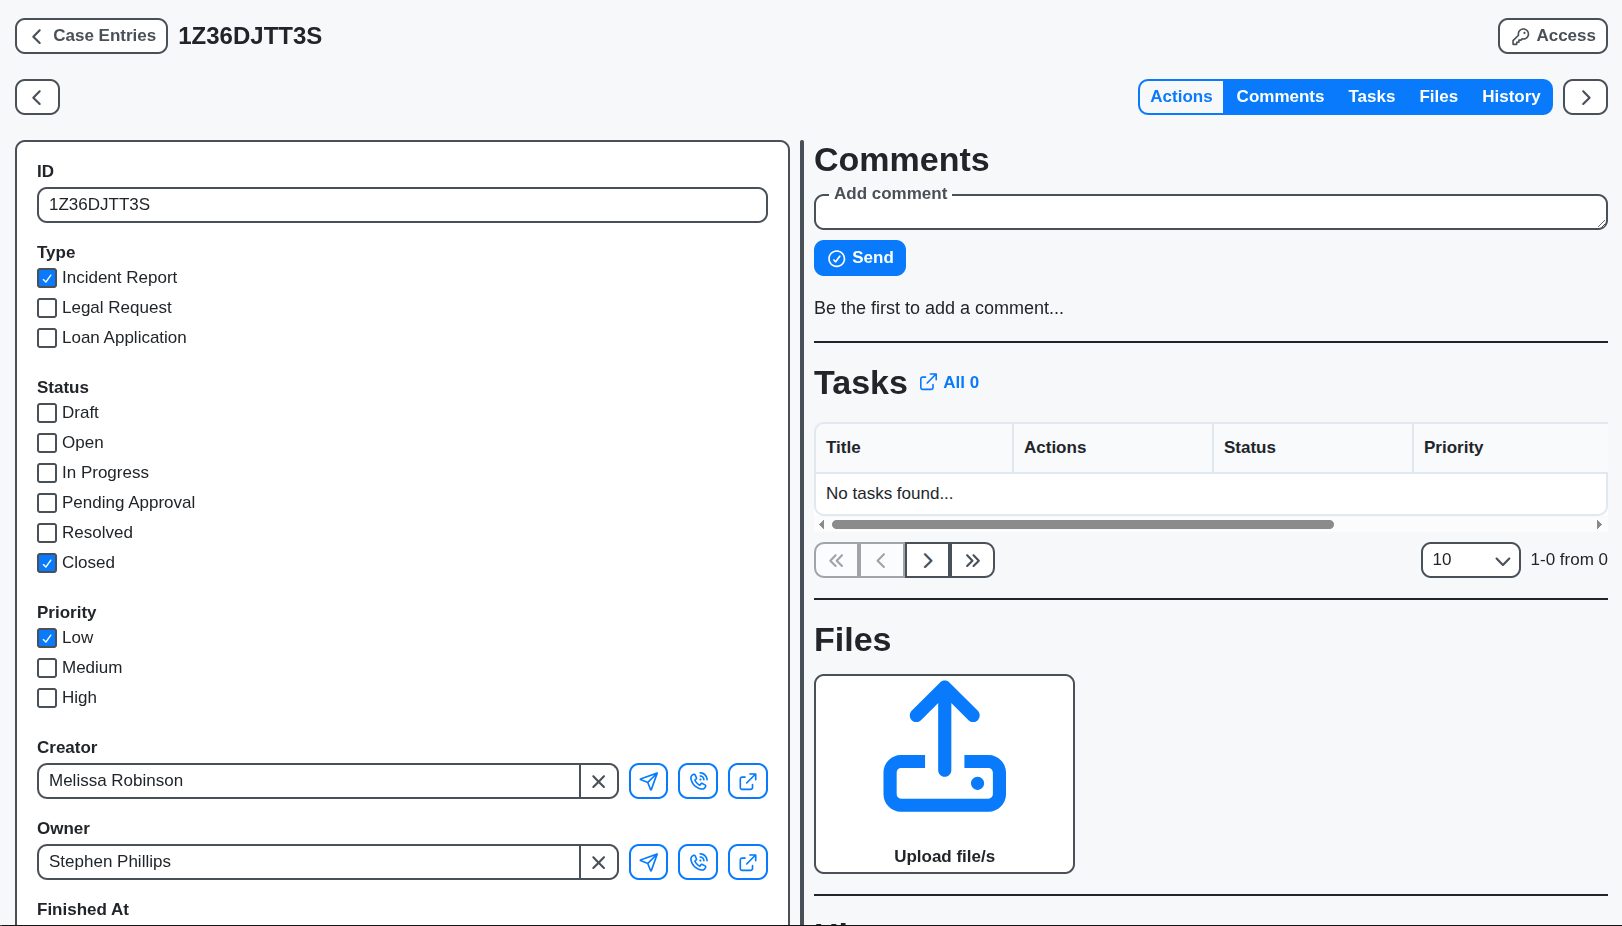Go back to Case Entries
Screen dimensions: 1622x926
point(91,35)
